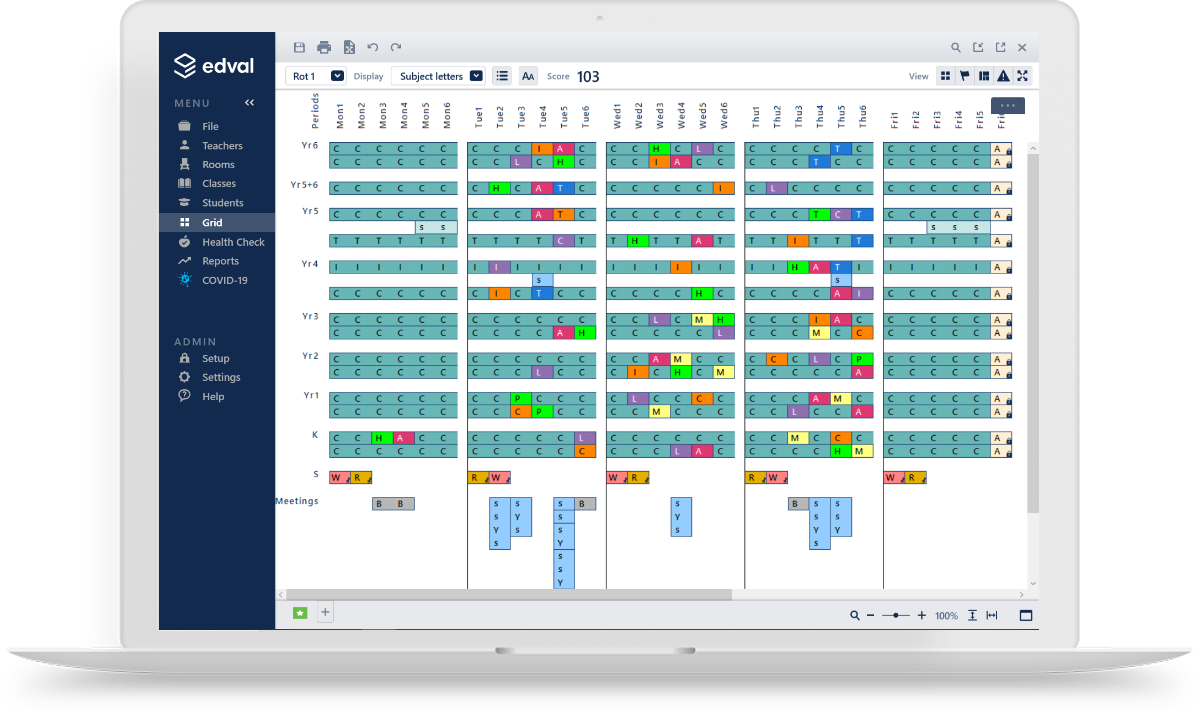1200x712 pixels.
Task: Click the flag view icon
Action: pyautogui.click(x=965, y=76)
